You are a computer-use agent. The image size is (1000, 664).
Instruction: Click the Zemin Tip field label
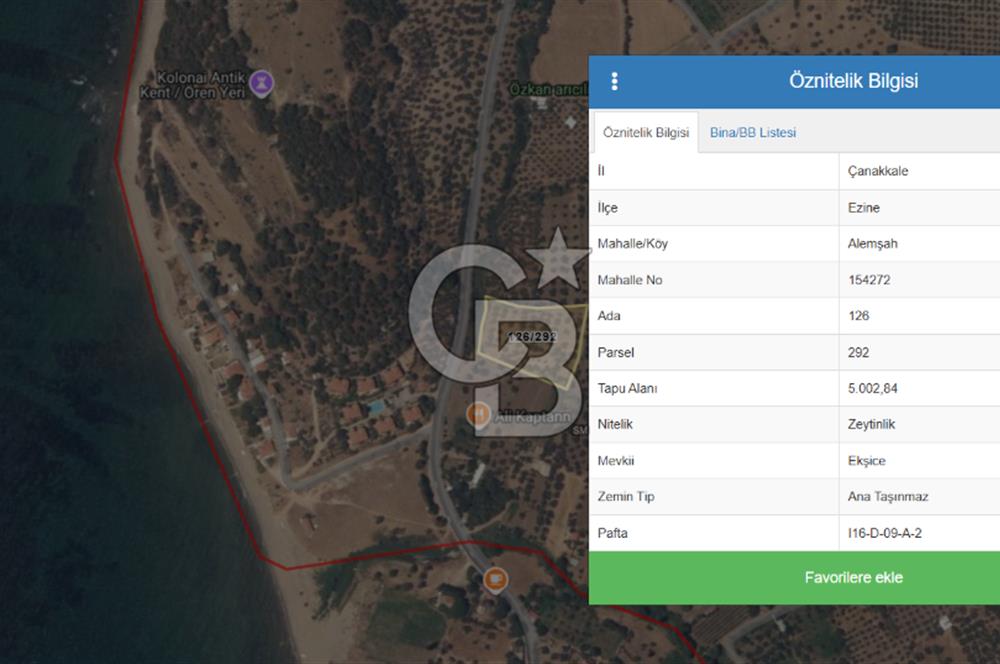(626, 496)
